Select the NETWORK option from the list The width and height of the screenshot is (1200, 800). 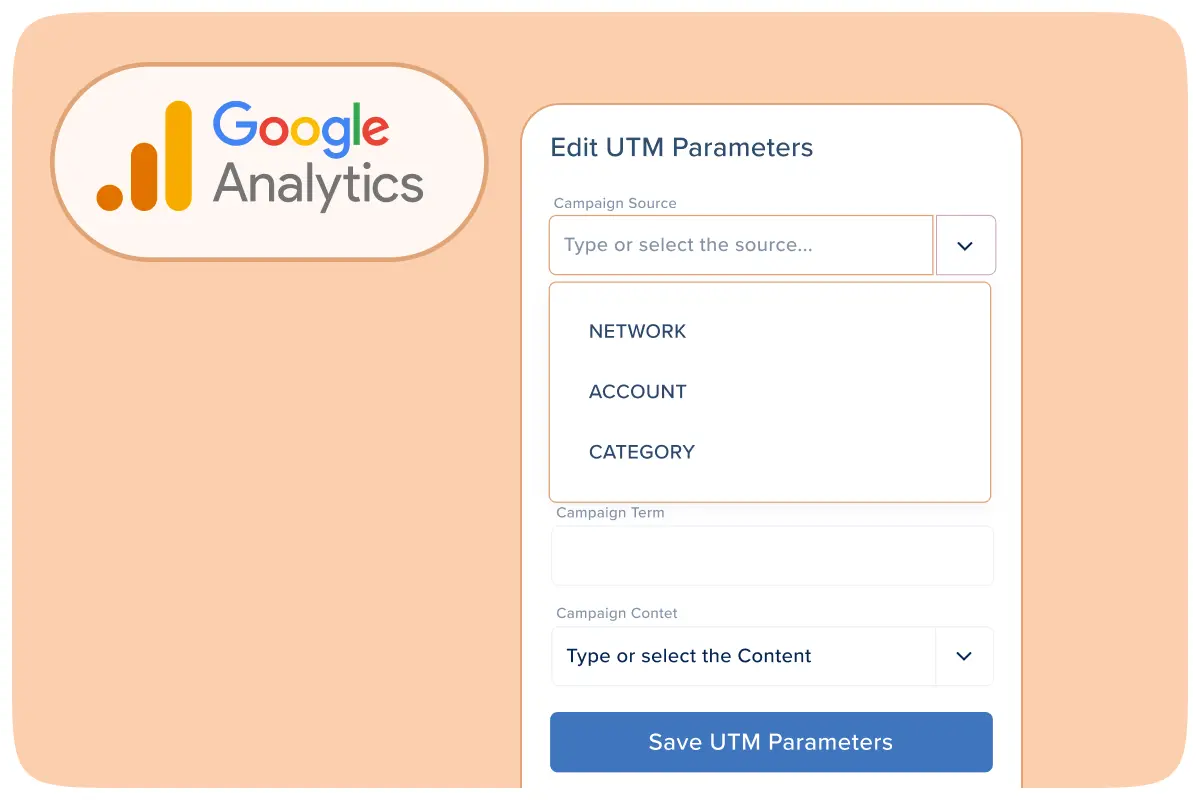638,332
